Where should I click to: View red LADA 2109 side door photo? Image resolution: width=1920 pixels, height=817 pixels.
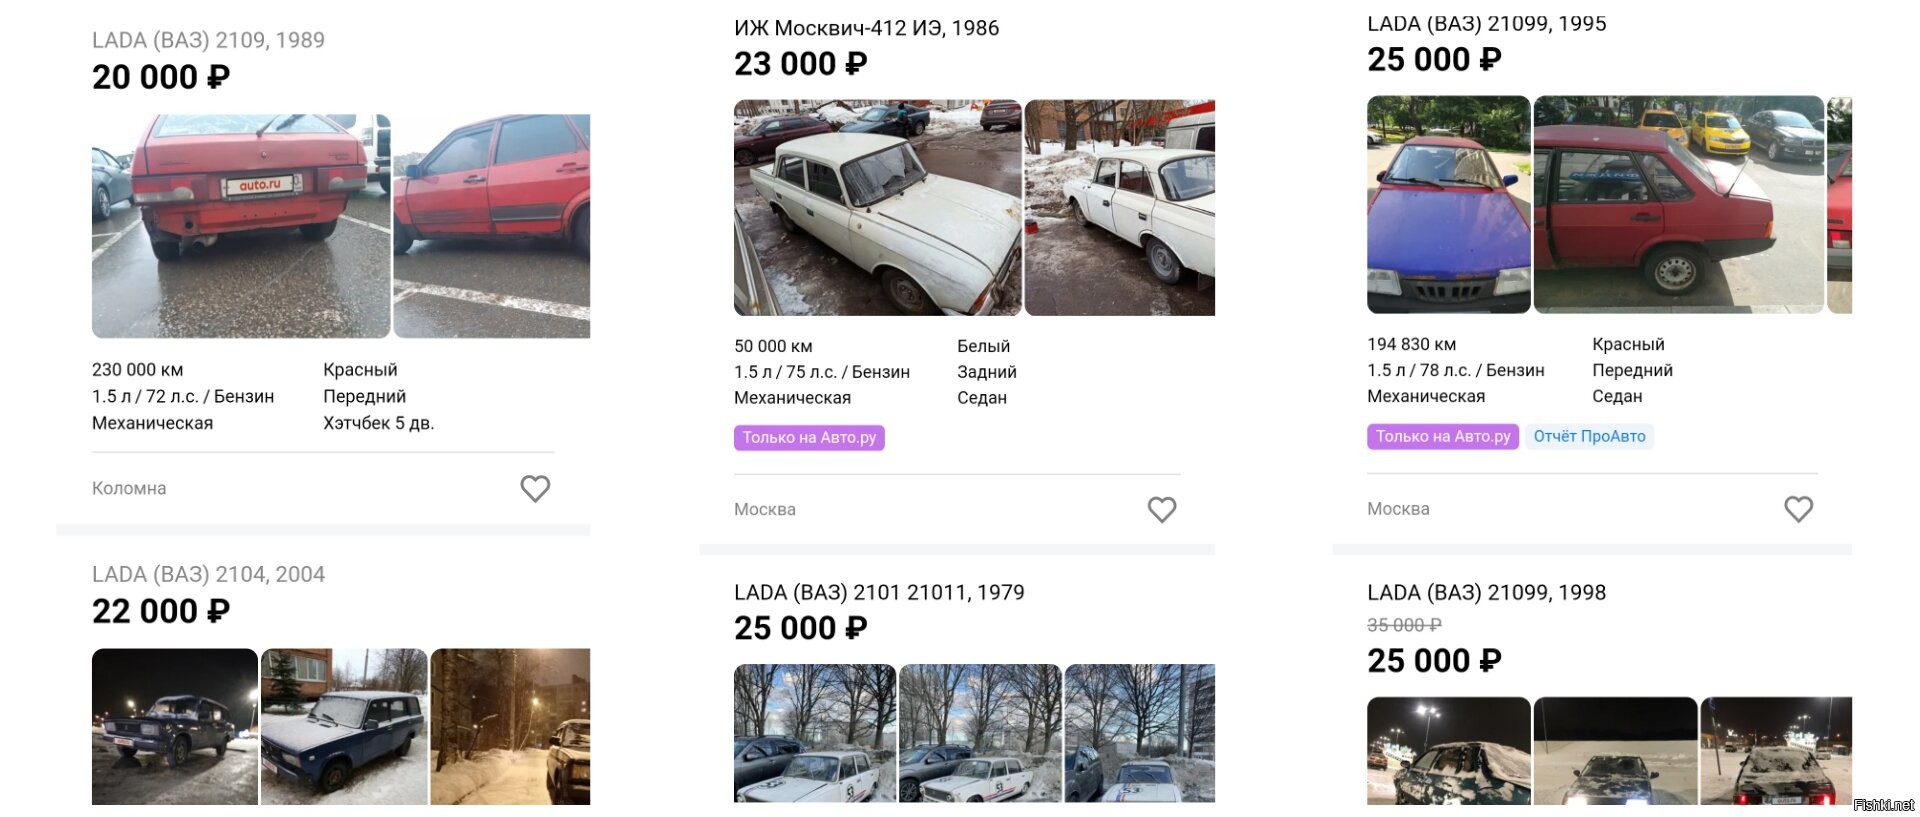coord(491,226)
